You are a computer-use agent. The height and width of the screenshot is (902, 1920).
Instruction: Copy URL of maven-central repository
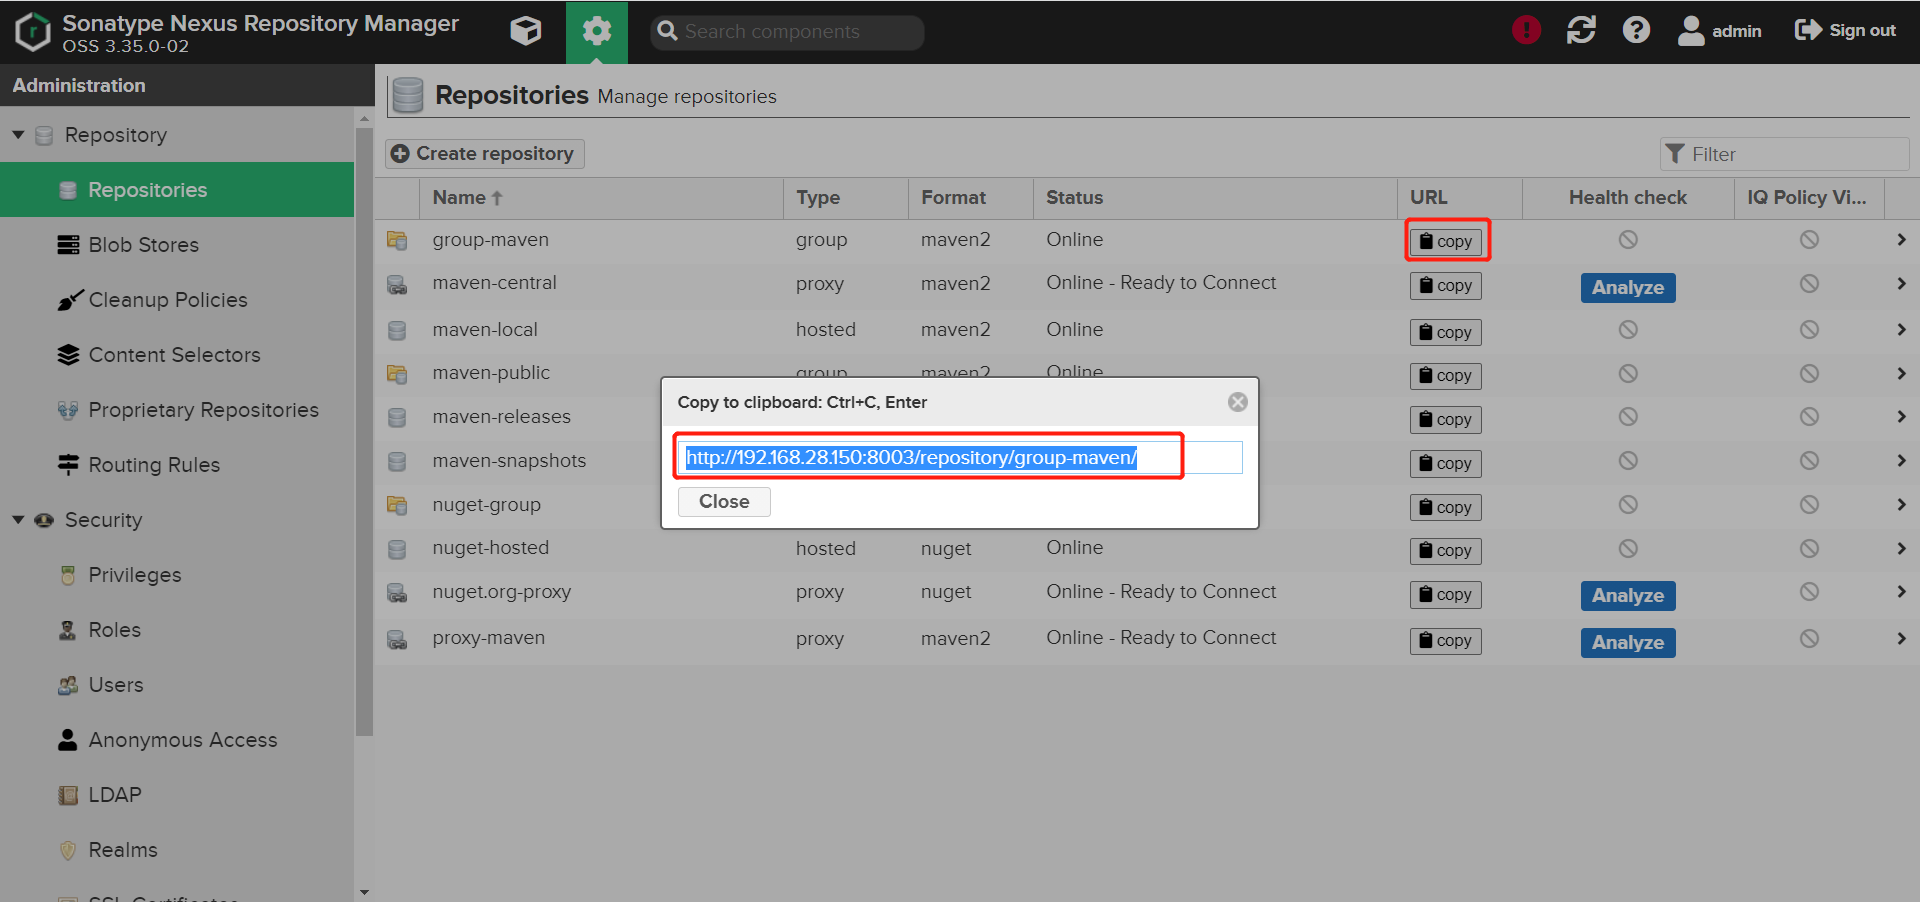(x=1446, y=286)
